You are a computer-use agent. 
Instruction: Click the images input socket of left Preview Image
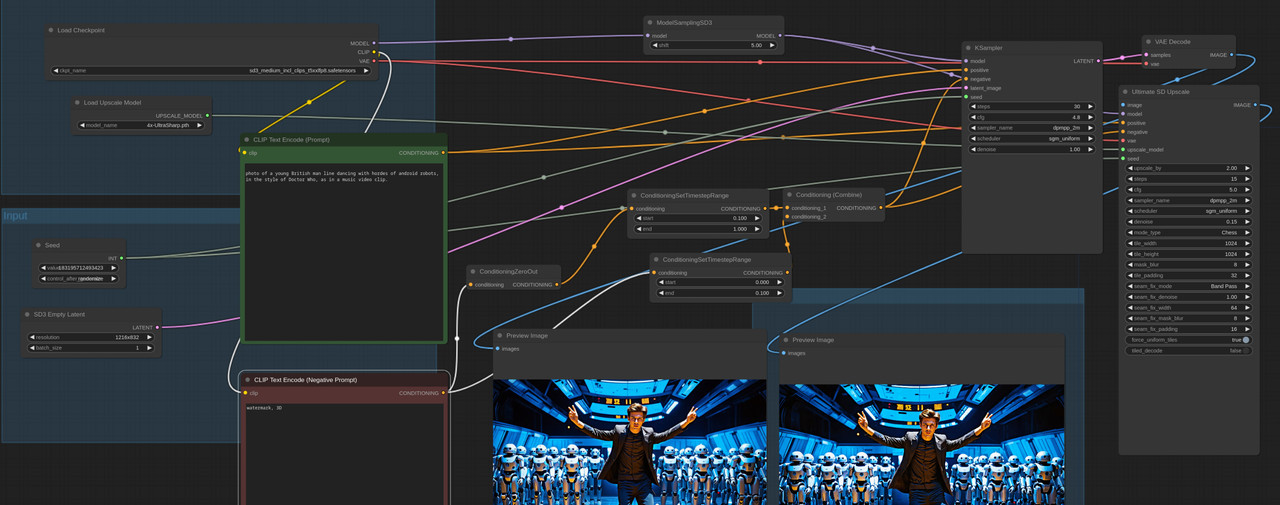point(497,349)
